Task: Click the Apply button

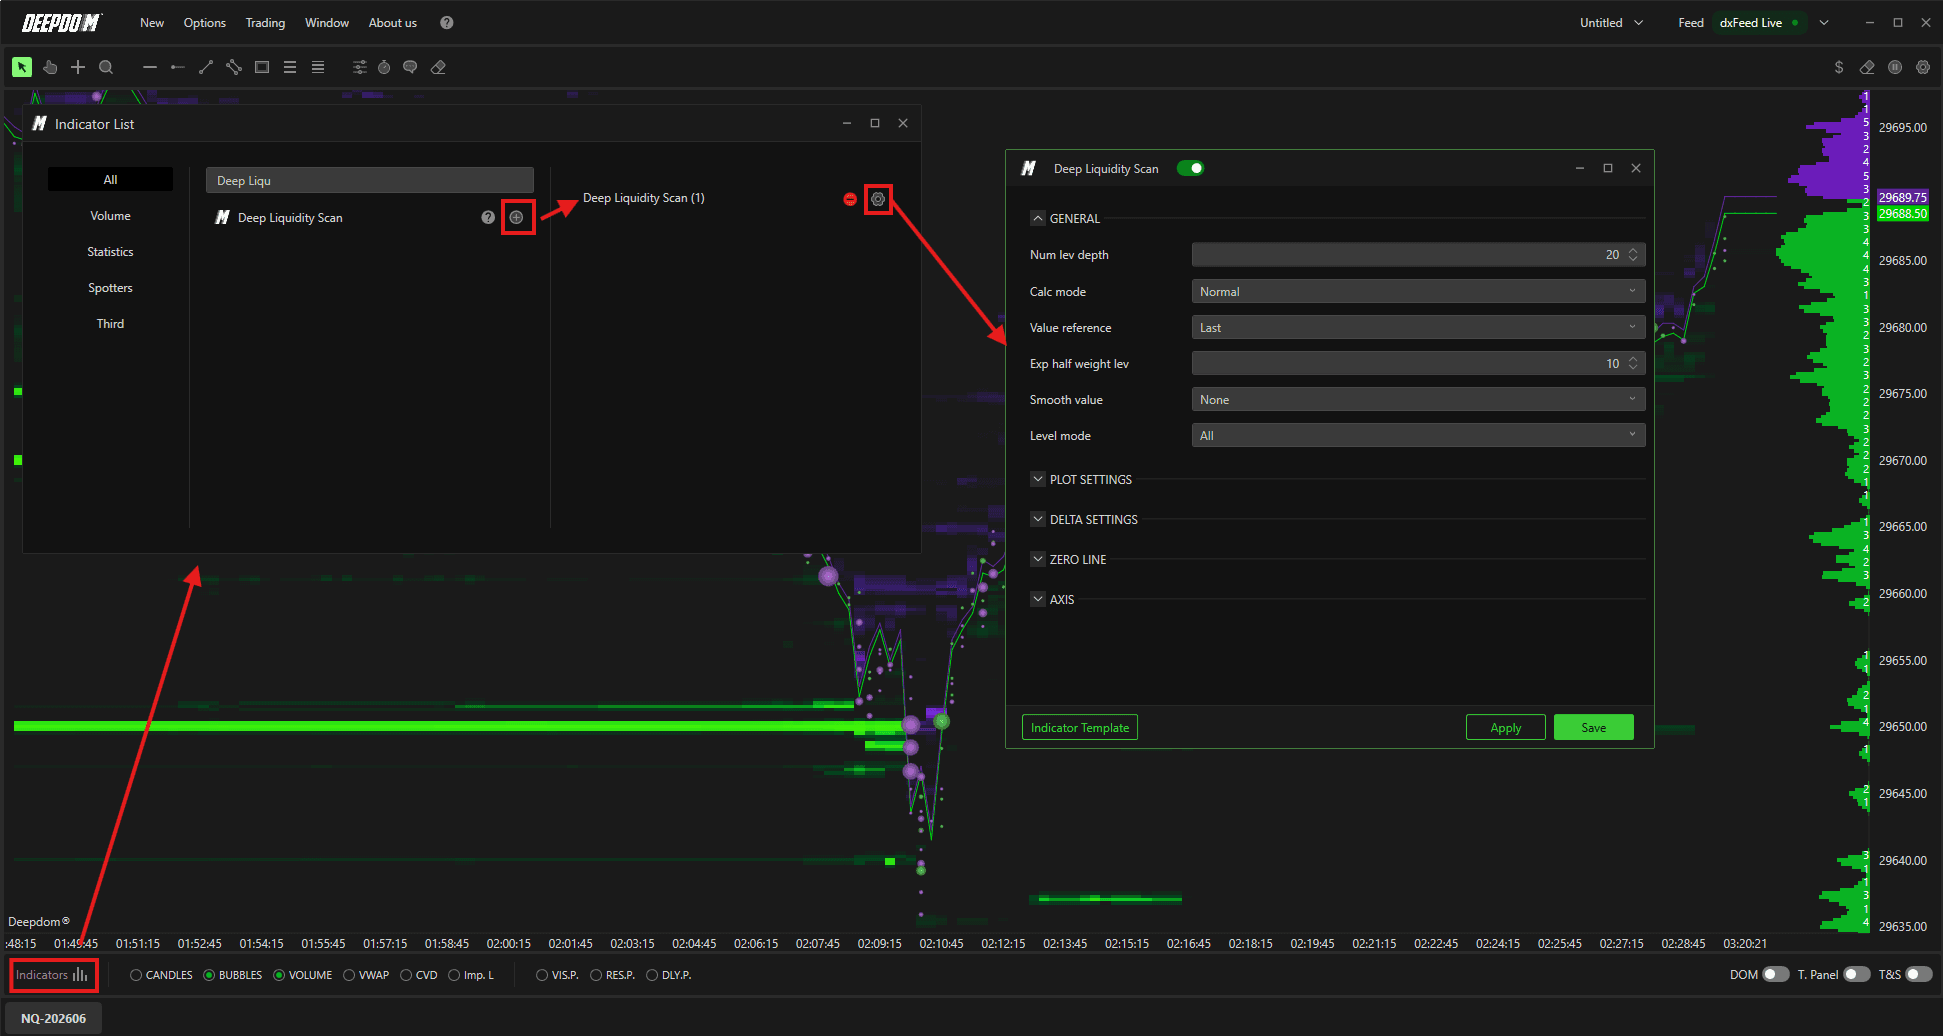Action: (1505, 727)
